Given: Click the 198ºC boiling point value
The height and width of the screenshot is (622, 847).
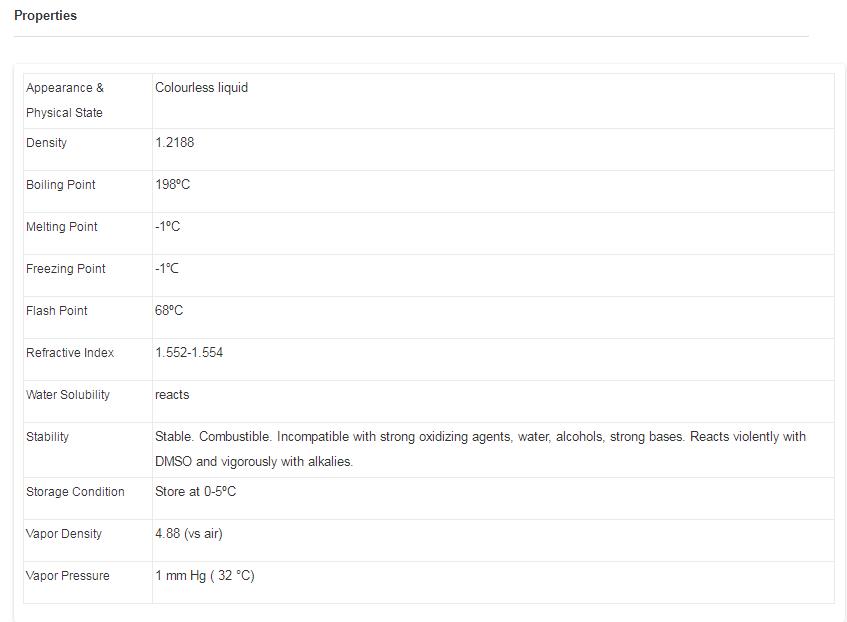Looking at the screenshot, I should point(172,185).
